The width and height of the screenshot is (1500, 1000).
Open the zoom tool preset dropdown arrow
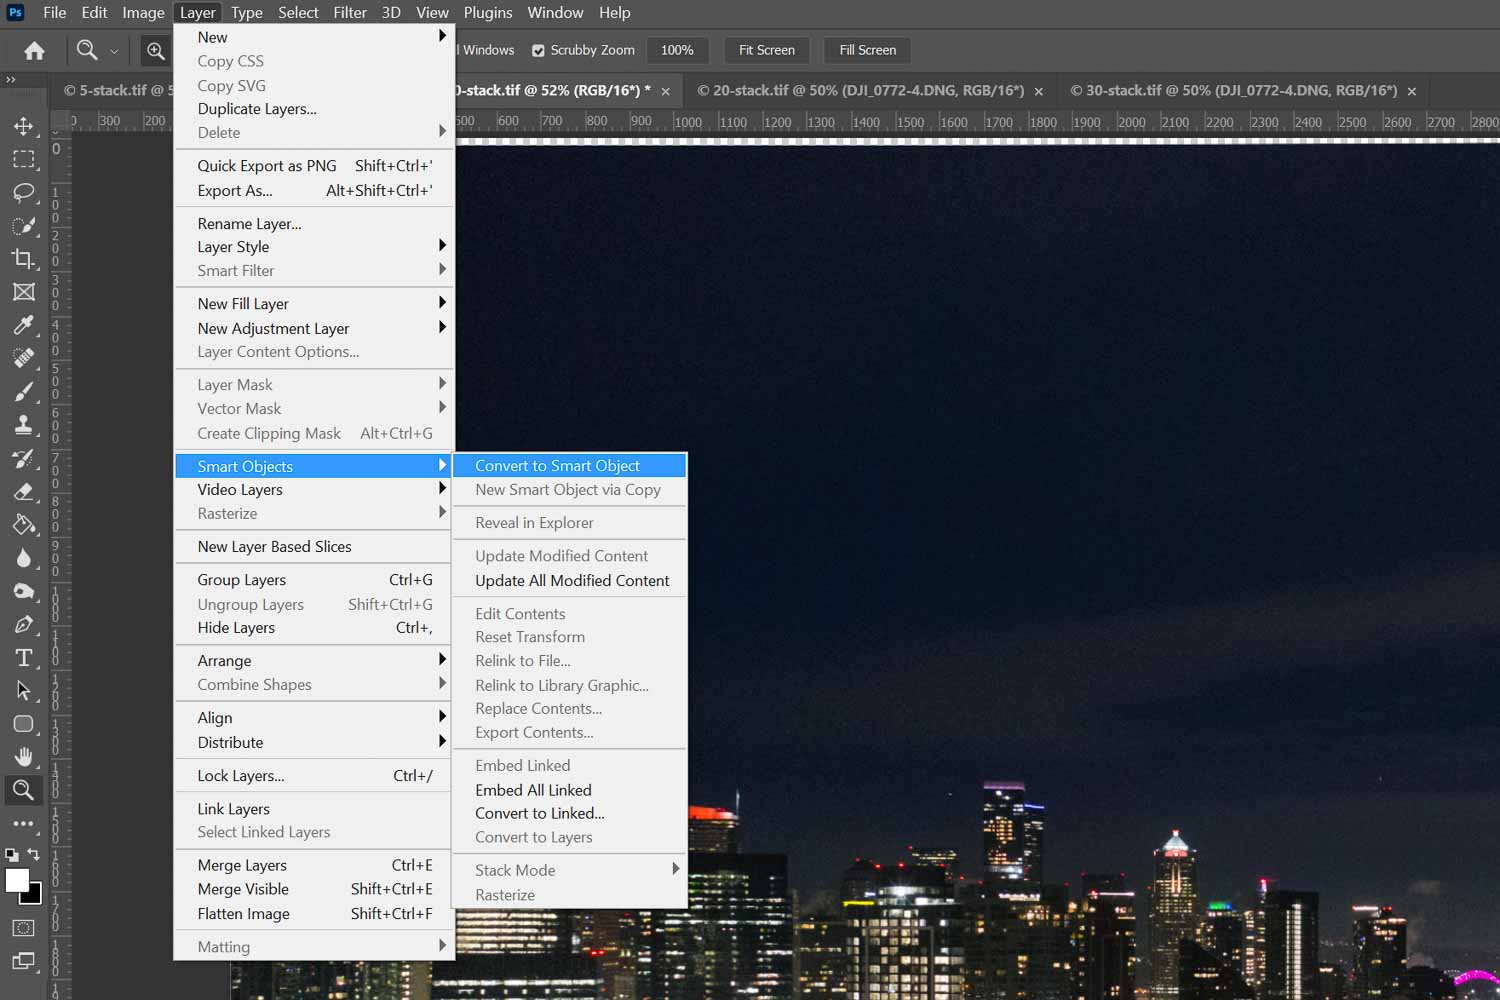point(114,50)
